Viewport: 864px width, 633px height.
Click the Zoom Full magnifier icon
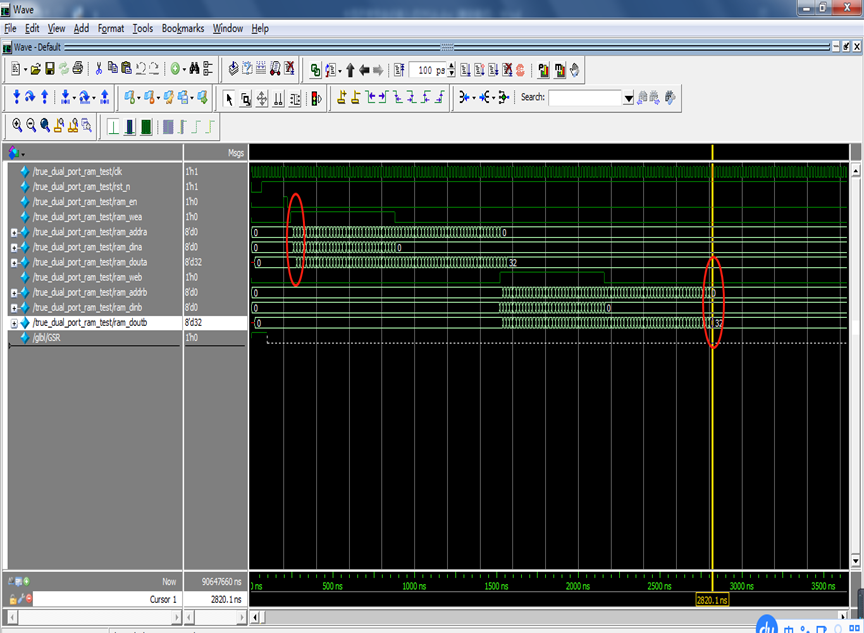(x=45, y=126)
